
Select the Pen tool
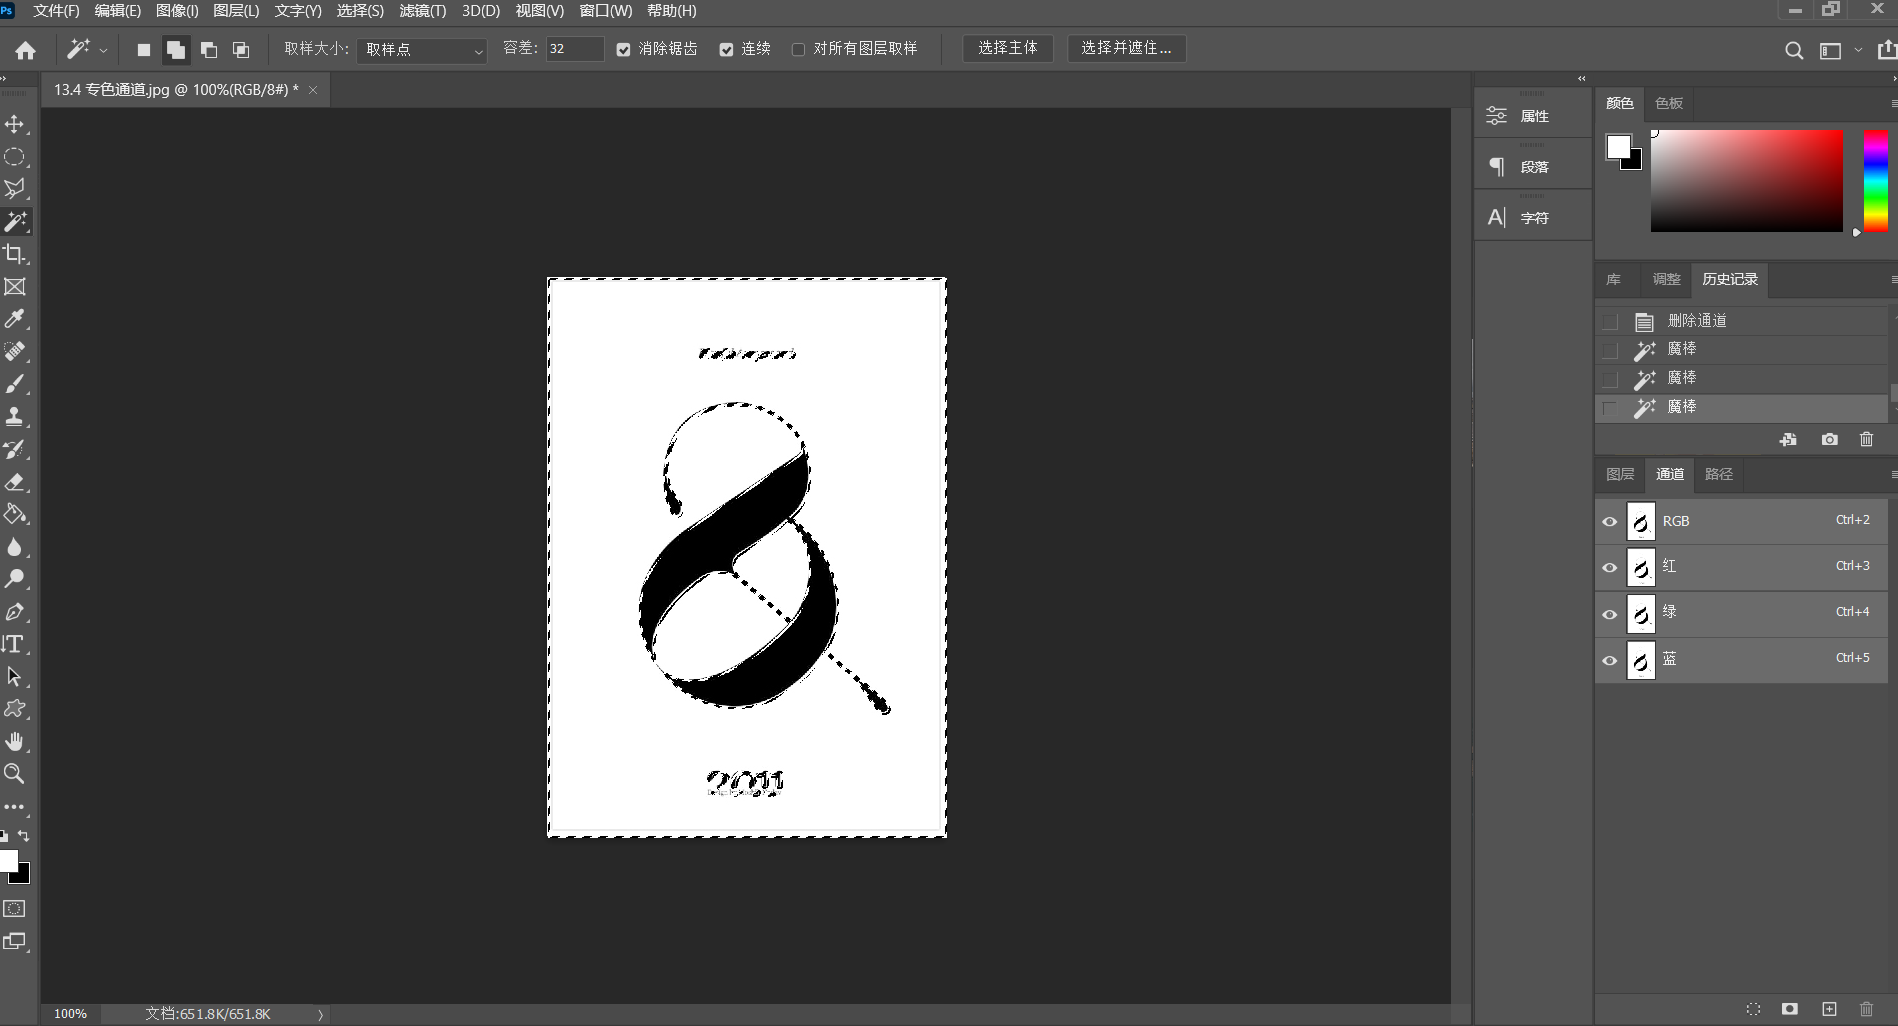tap(15, 612)
